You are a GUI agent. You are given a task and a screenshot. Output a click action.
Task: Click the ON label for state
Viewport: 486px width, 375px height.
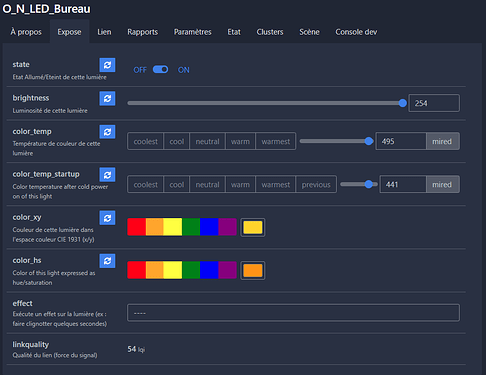(x=184, y=70)
